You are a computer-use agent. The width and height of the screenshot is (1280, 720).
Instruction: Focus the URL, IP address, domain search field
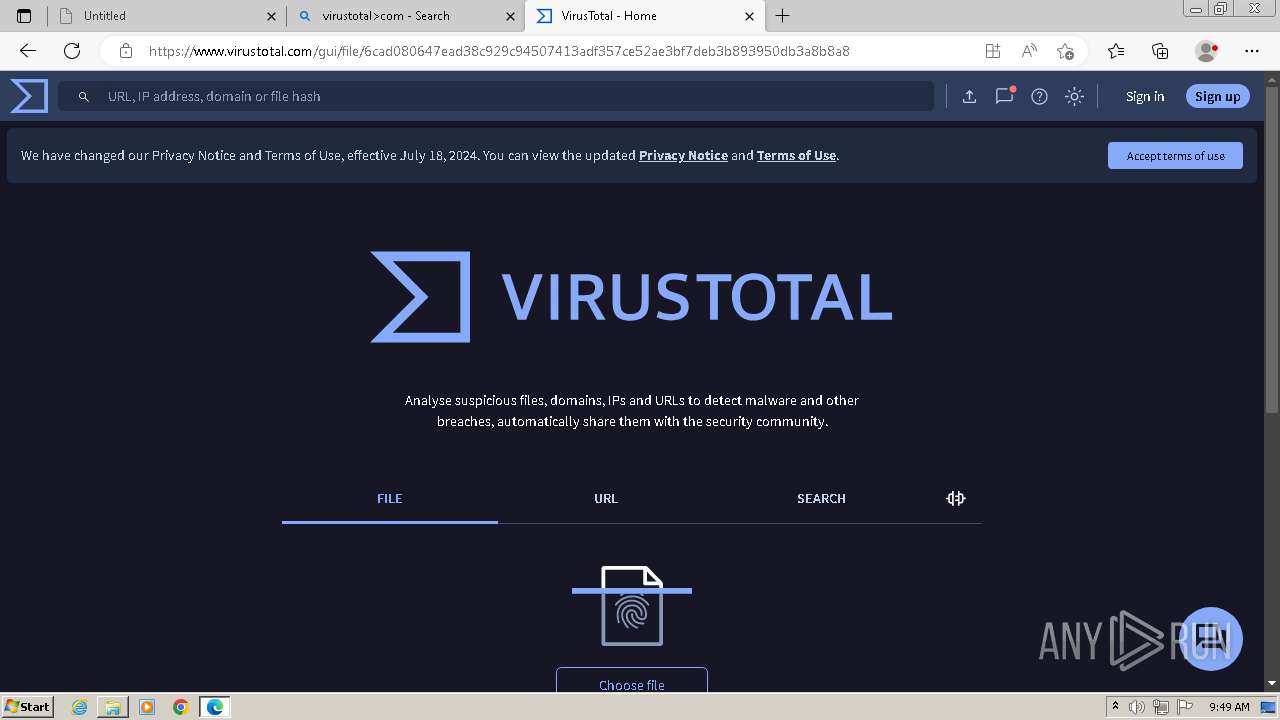[496, 96]
